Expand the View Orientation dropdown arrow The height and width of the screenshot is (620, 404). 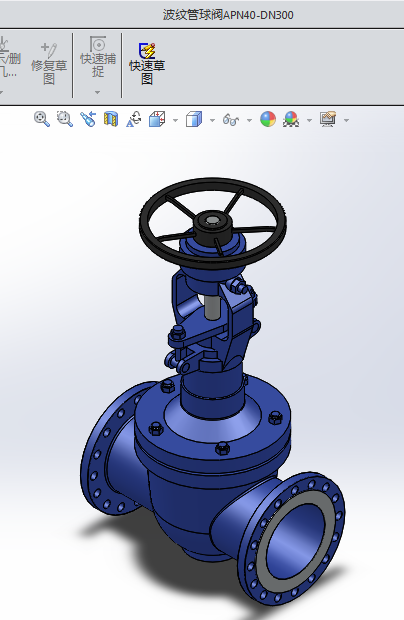175,120
